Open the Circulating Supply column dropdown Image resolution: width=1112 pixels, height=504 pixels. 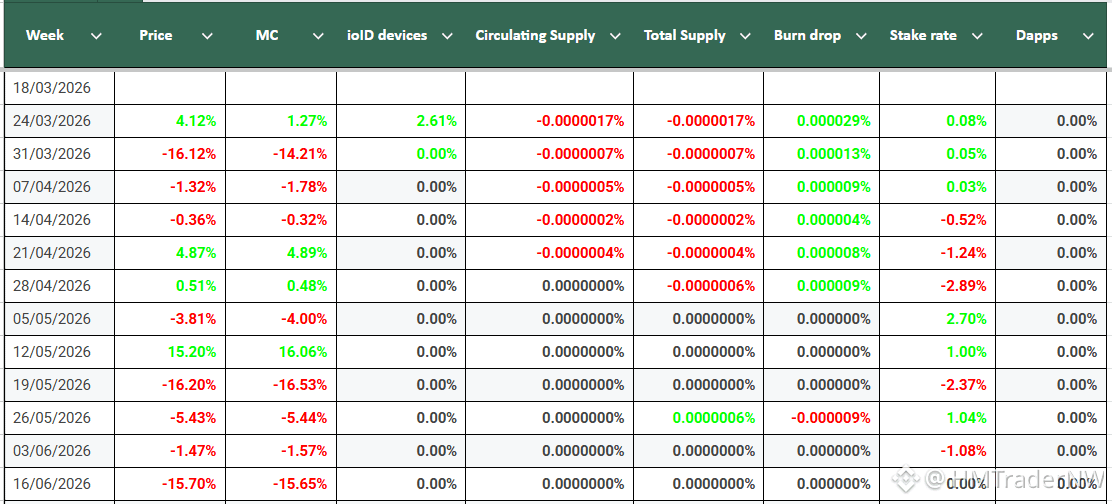coord(615,36)
